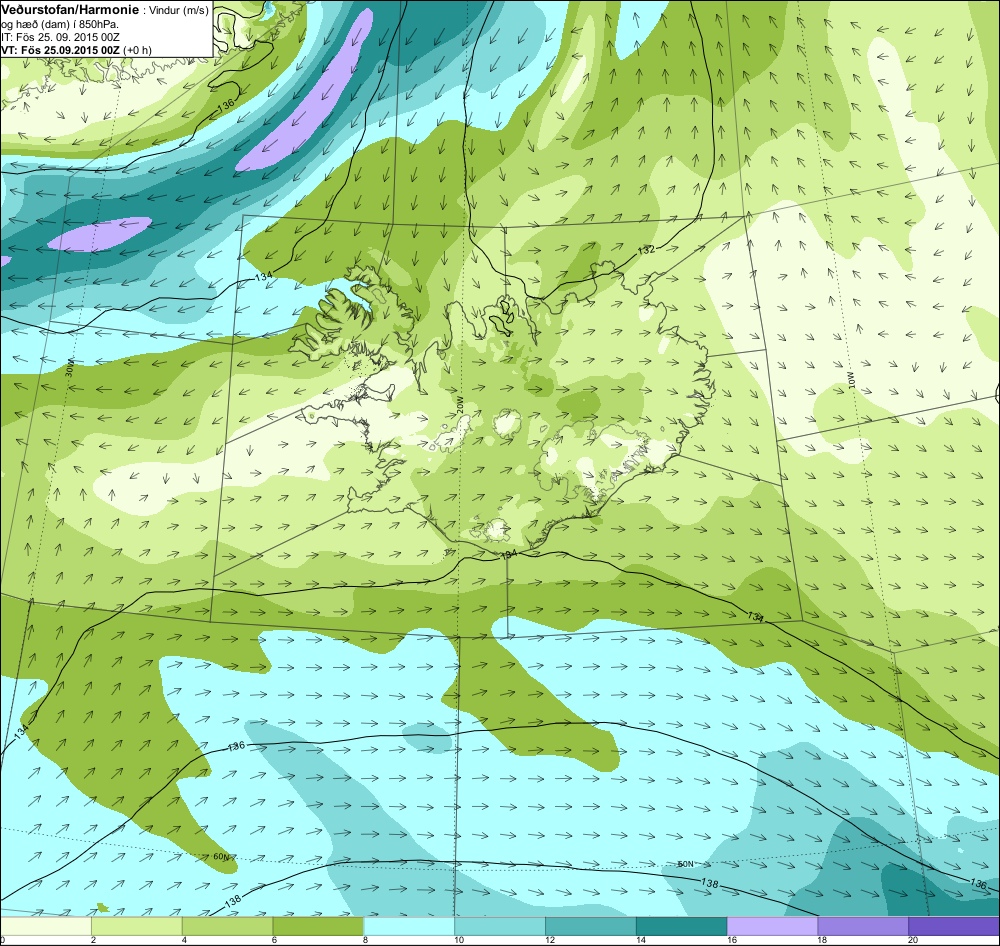The height and width of the screenshot is (946, 1000).
Task: Click the 16–18 m/s lilac legend swatch
Action: click(x=772, y=926)
